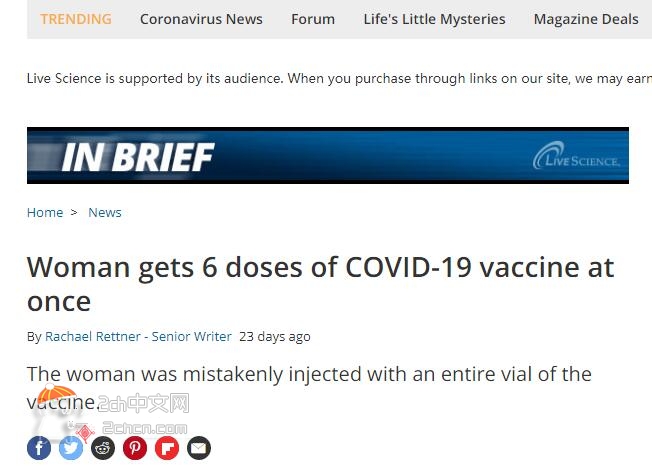Share article on Pinterest
This screenshot has width=652, height=474.
pyautogui.click(x=135, y=448)
